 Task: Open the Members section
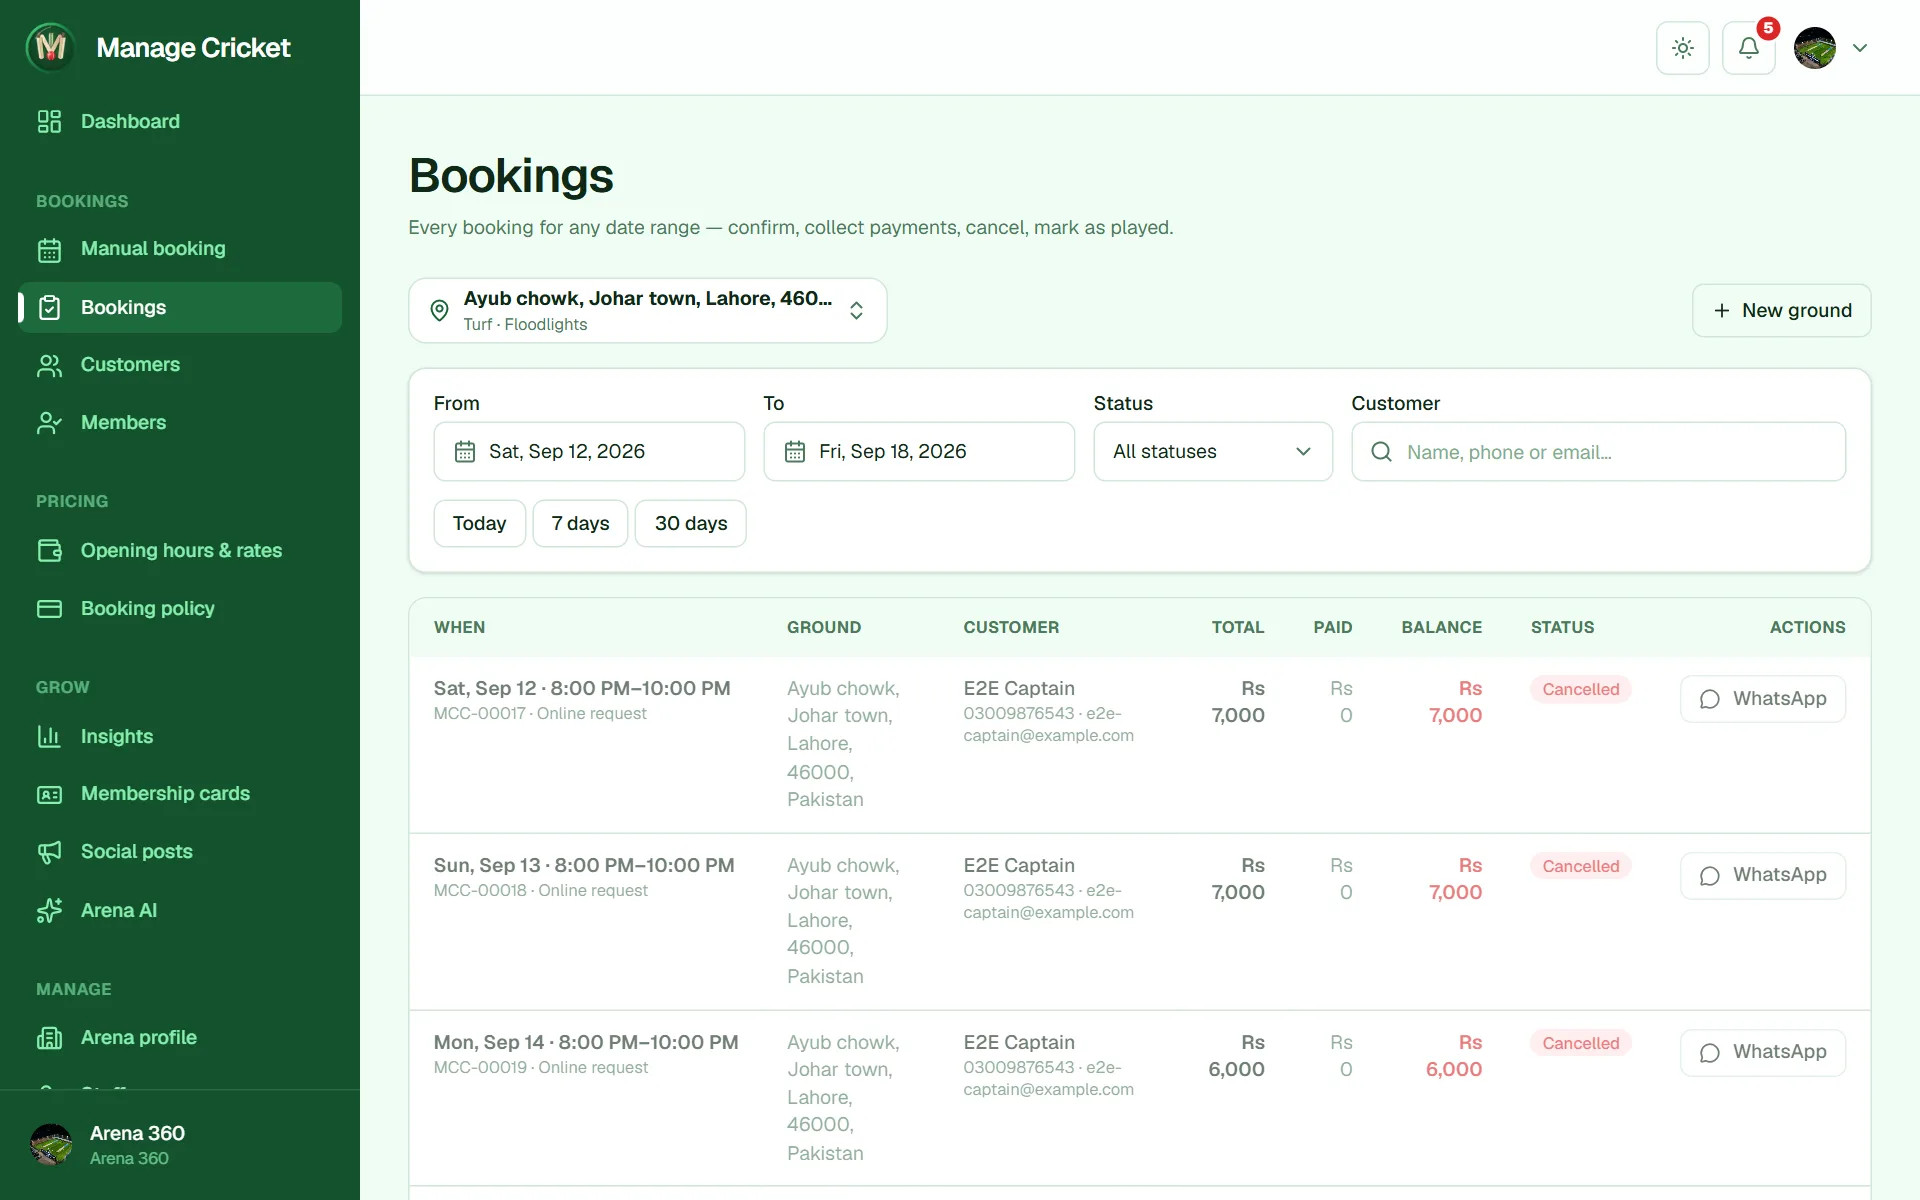coord(180,423)
